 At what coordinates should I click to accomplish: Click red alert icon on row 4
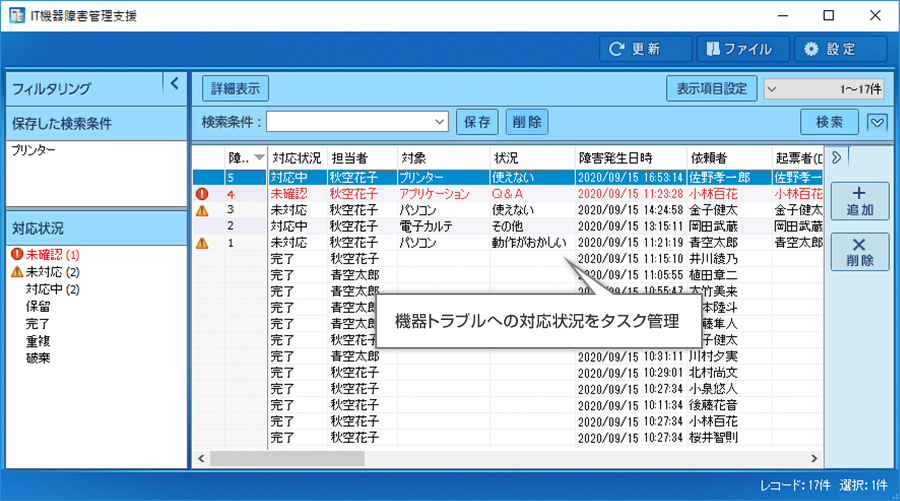point(202,194)
